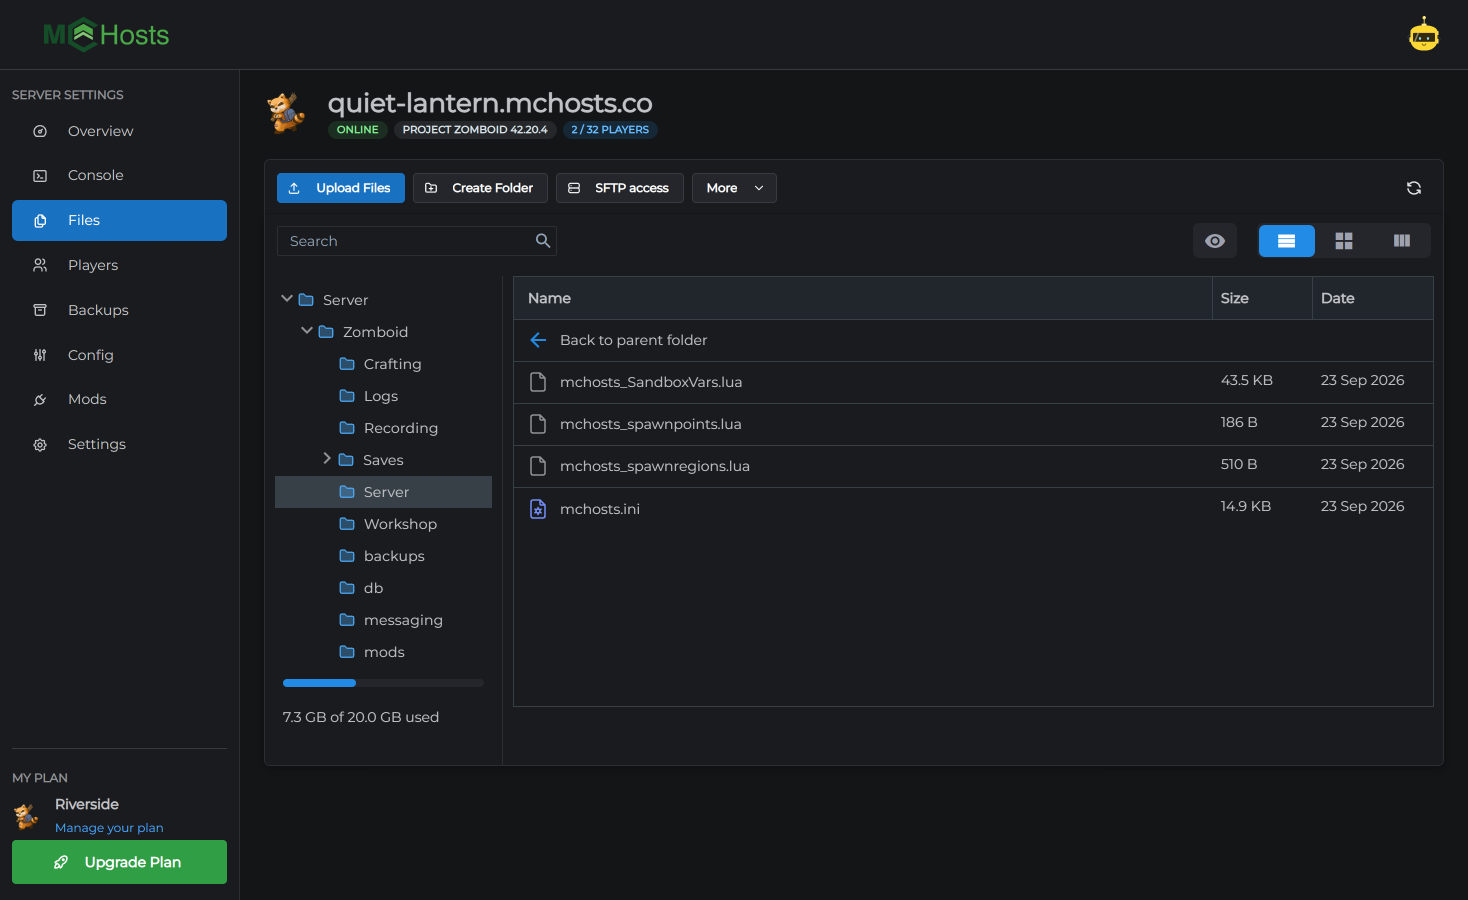Open the Console page
This screenshot has width=1468, height=900.
coord(119,175)
